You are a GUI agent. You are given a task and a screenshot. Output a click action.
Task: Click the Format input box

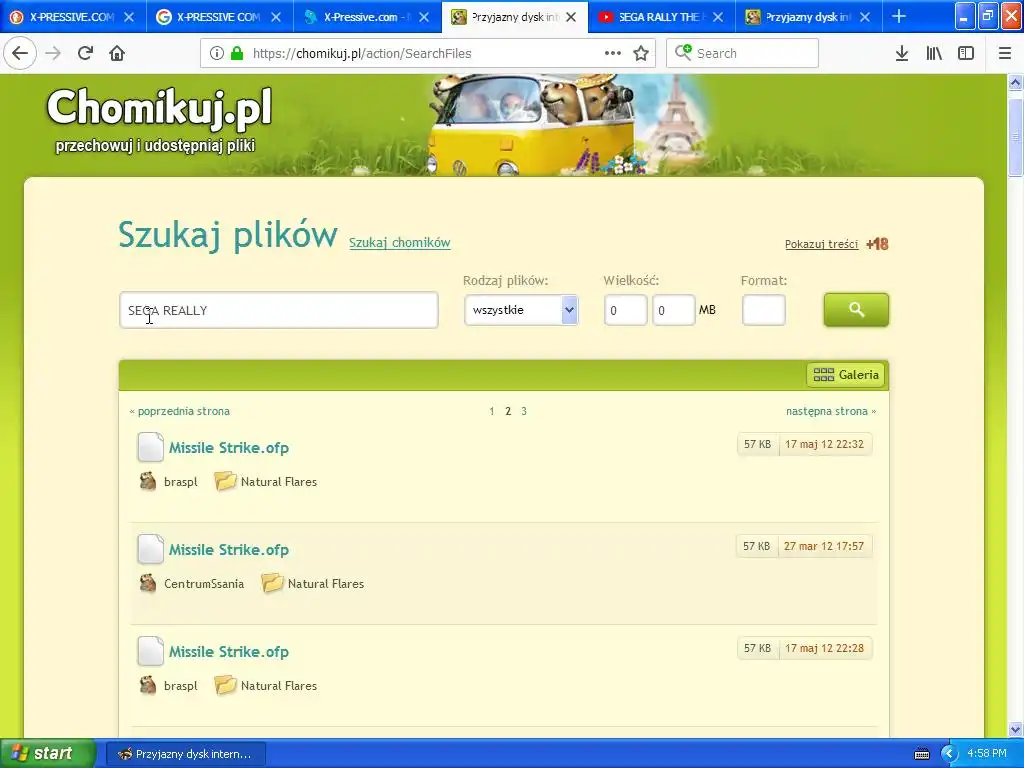pos(763,310)
